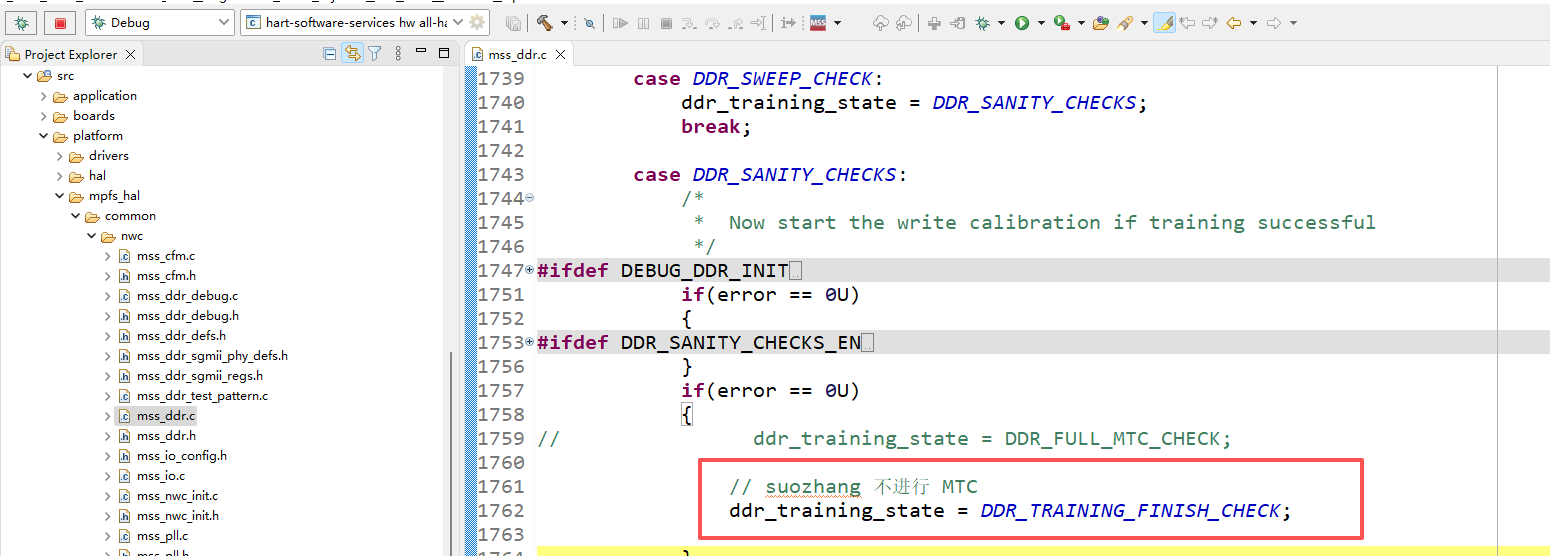1550x556 pixels.
Task: Expand the boards folder
Action: 43,116
